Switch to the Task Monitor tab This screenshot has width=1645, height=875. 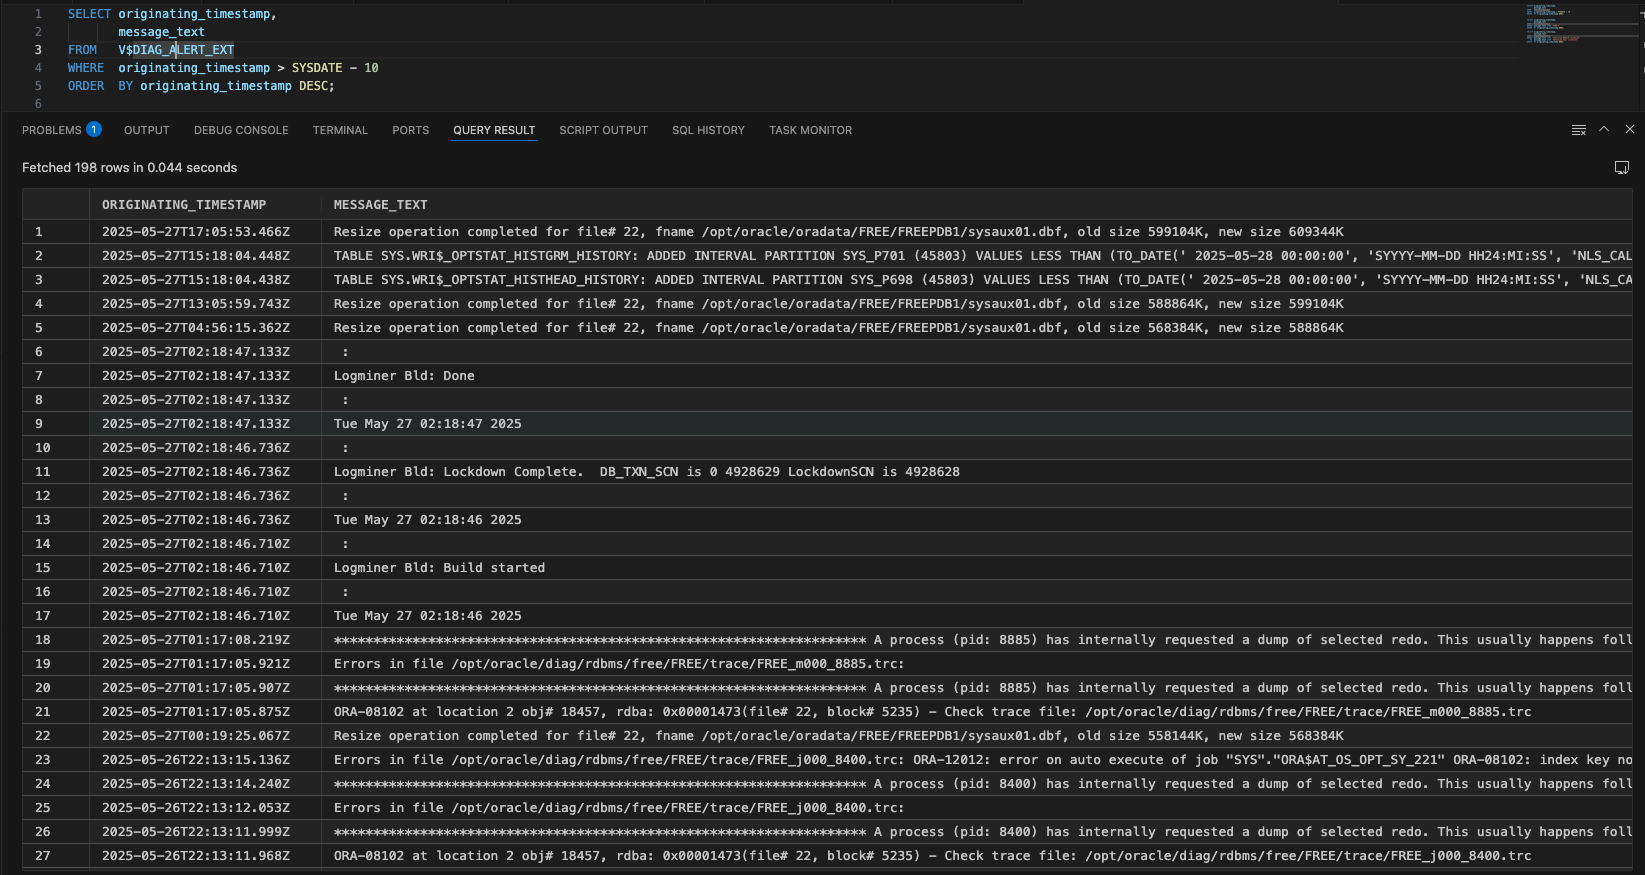click(810, 130)
